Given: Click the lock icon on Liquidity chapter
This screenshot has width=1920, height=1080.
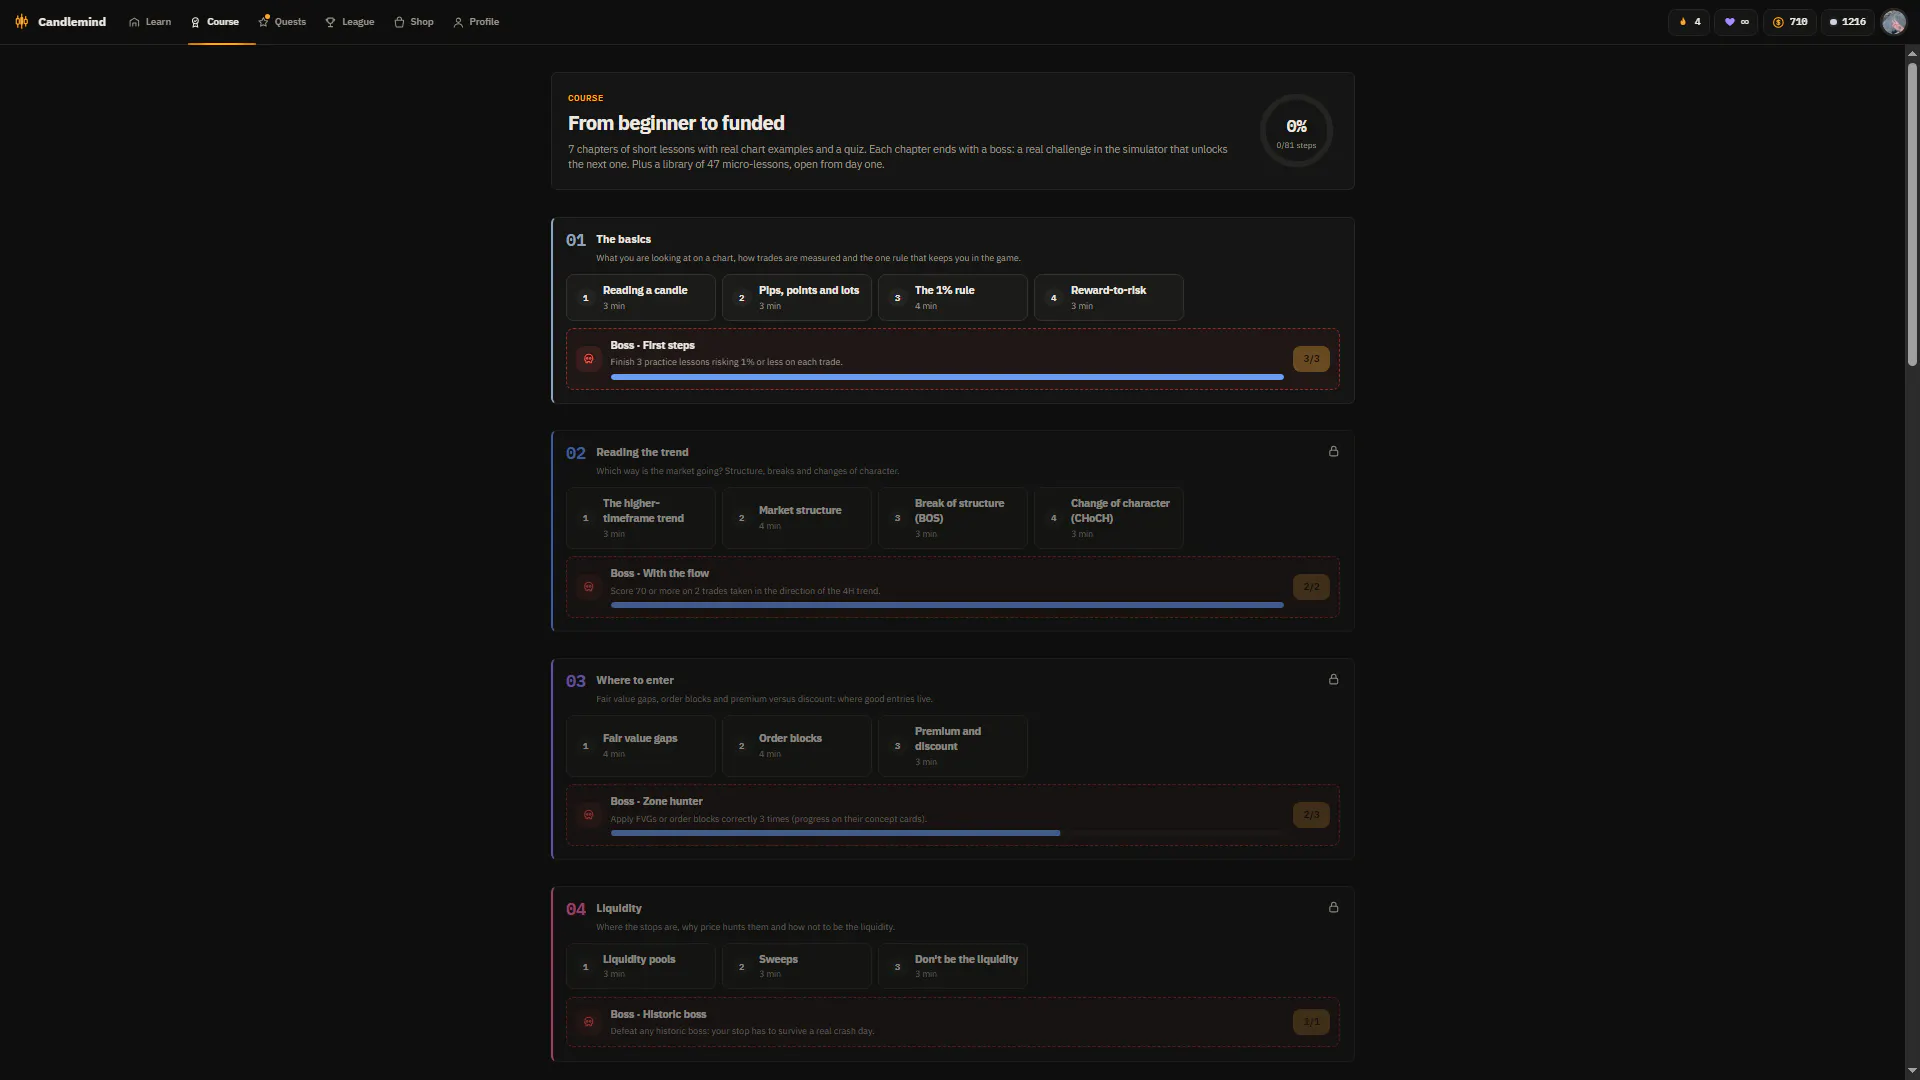Looking at the screenshot, I should (1333, 908).
